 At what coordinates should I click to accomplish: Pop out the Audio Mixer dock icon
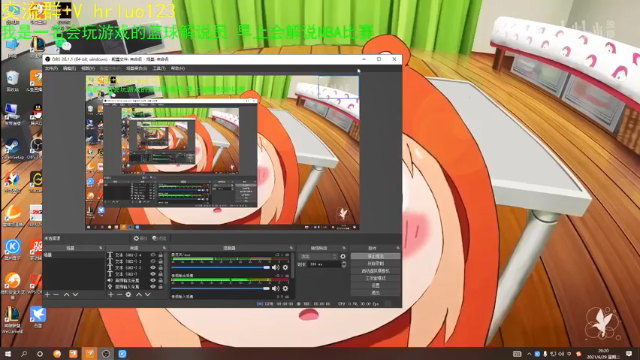(x=291, y=248)
